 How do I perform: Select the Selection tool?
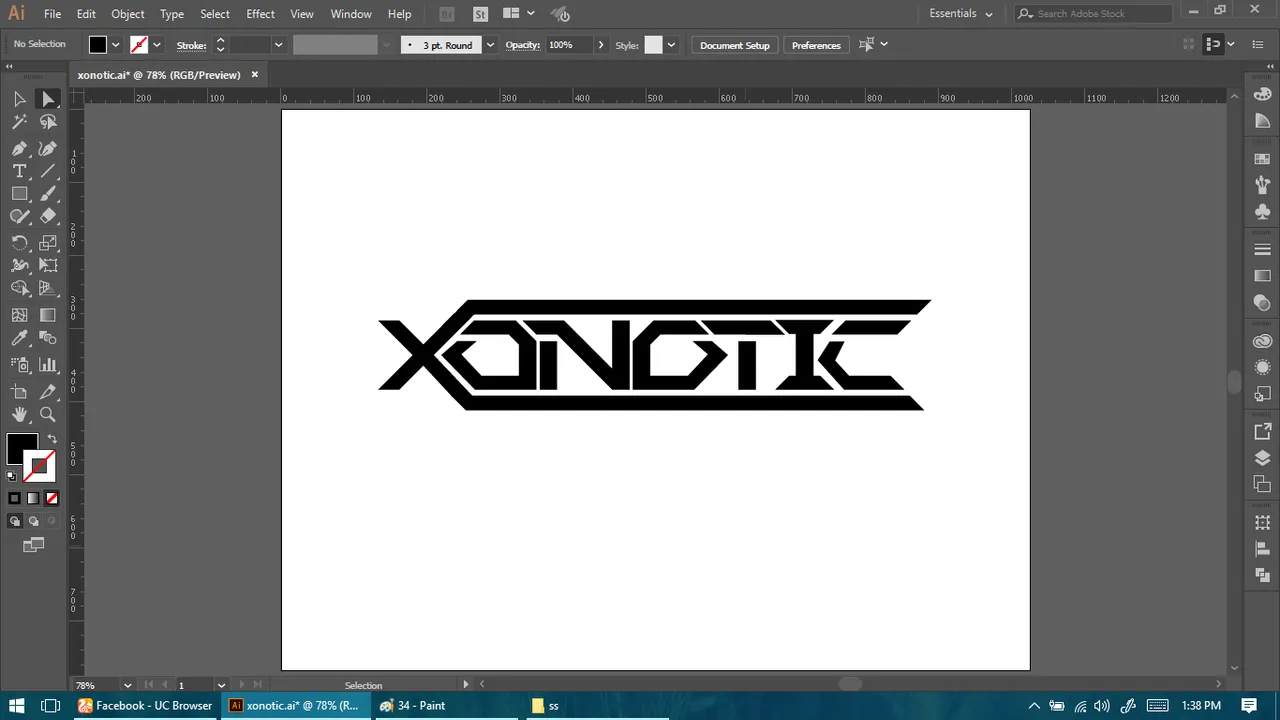pyautogui.click(x=19, y=98)
